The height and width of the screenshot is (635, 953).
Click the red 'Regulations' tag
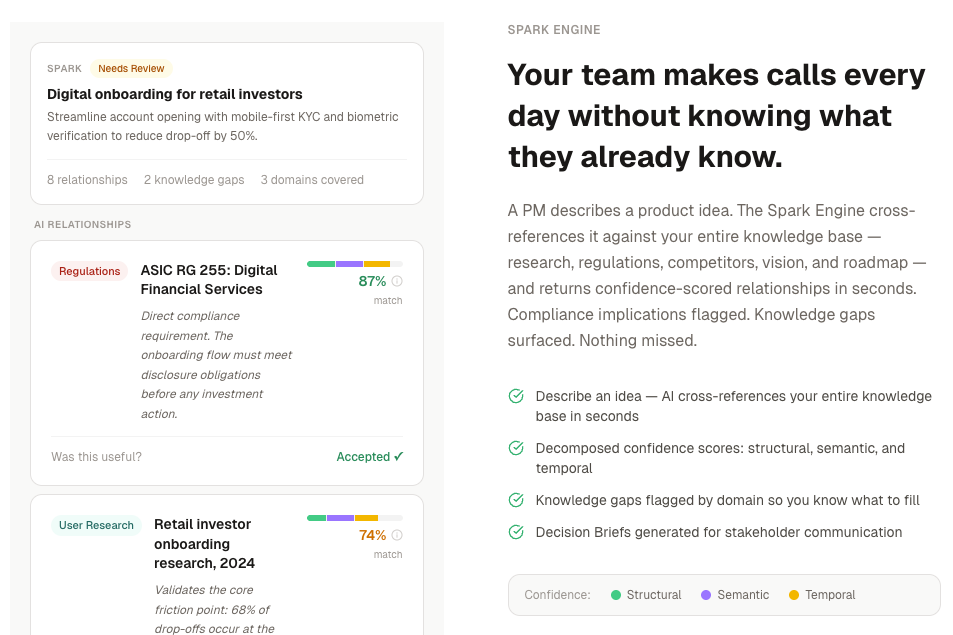(x=89, y=271)
